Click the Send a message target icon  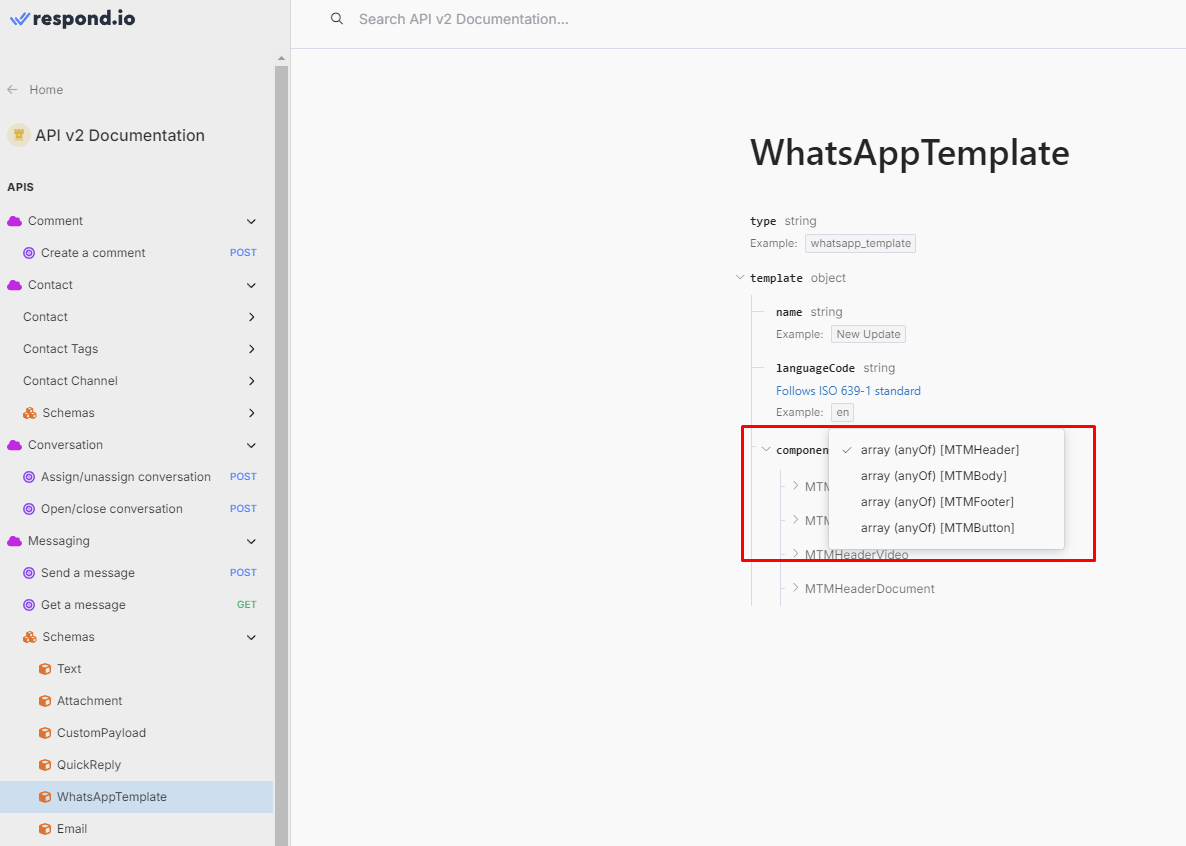[29, 573]
